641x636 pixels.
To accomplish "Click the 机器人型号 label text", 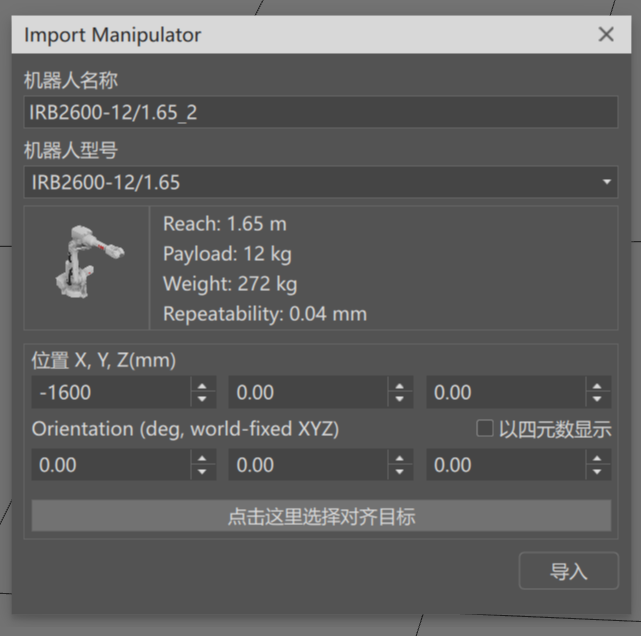I will [x=71, y=150].
